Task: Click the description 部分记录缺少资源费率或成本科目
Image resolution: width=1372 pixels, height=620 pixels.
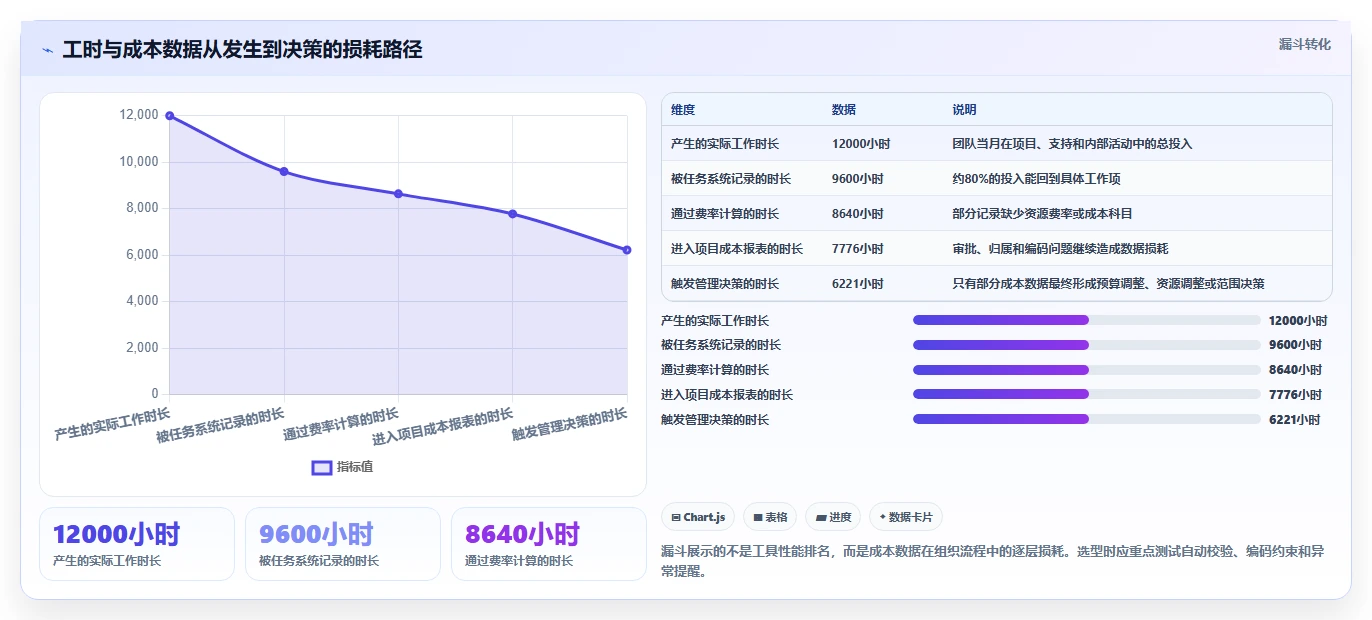Action: [x=1042, y=214]
